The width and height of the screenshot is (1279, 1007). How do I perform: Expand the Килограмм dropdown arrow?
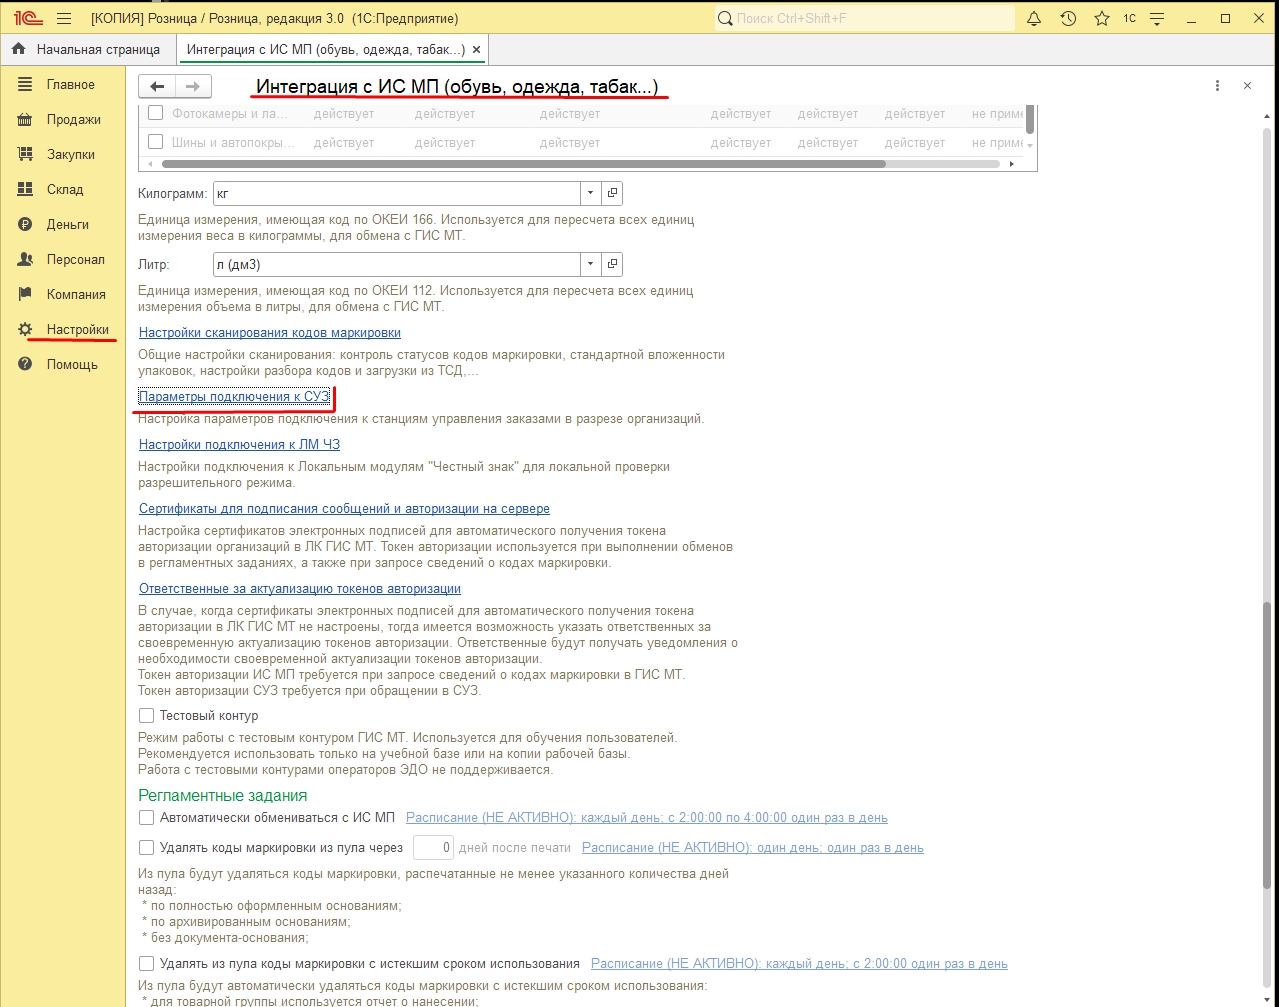coord(591,193)
